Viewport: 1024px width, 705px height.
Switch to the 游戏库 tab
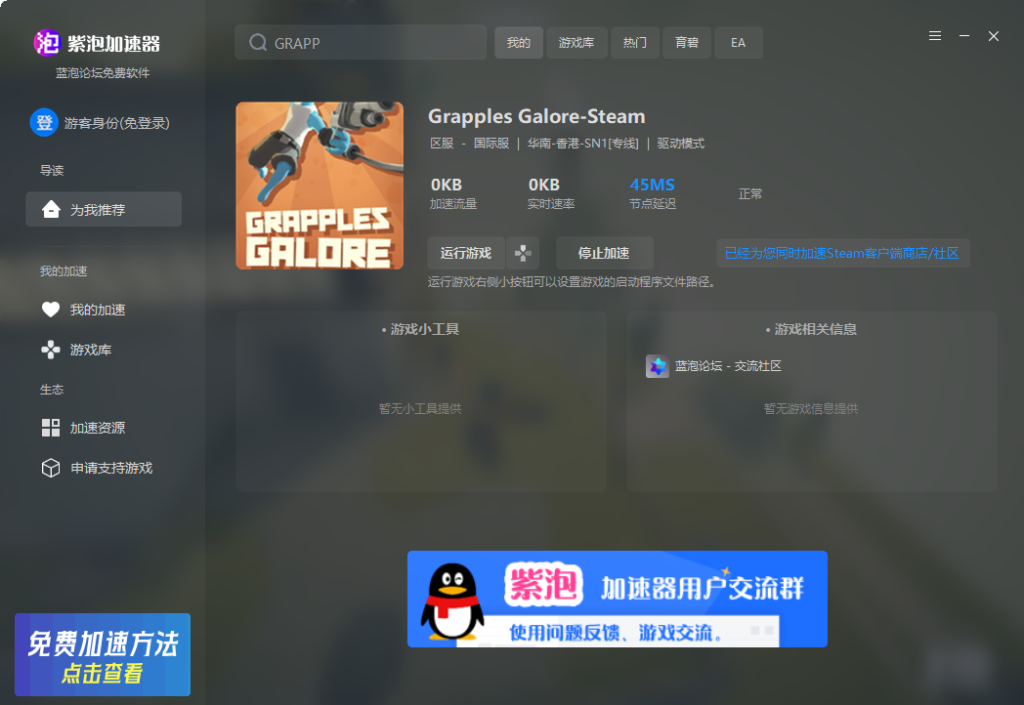click(577, 42)
